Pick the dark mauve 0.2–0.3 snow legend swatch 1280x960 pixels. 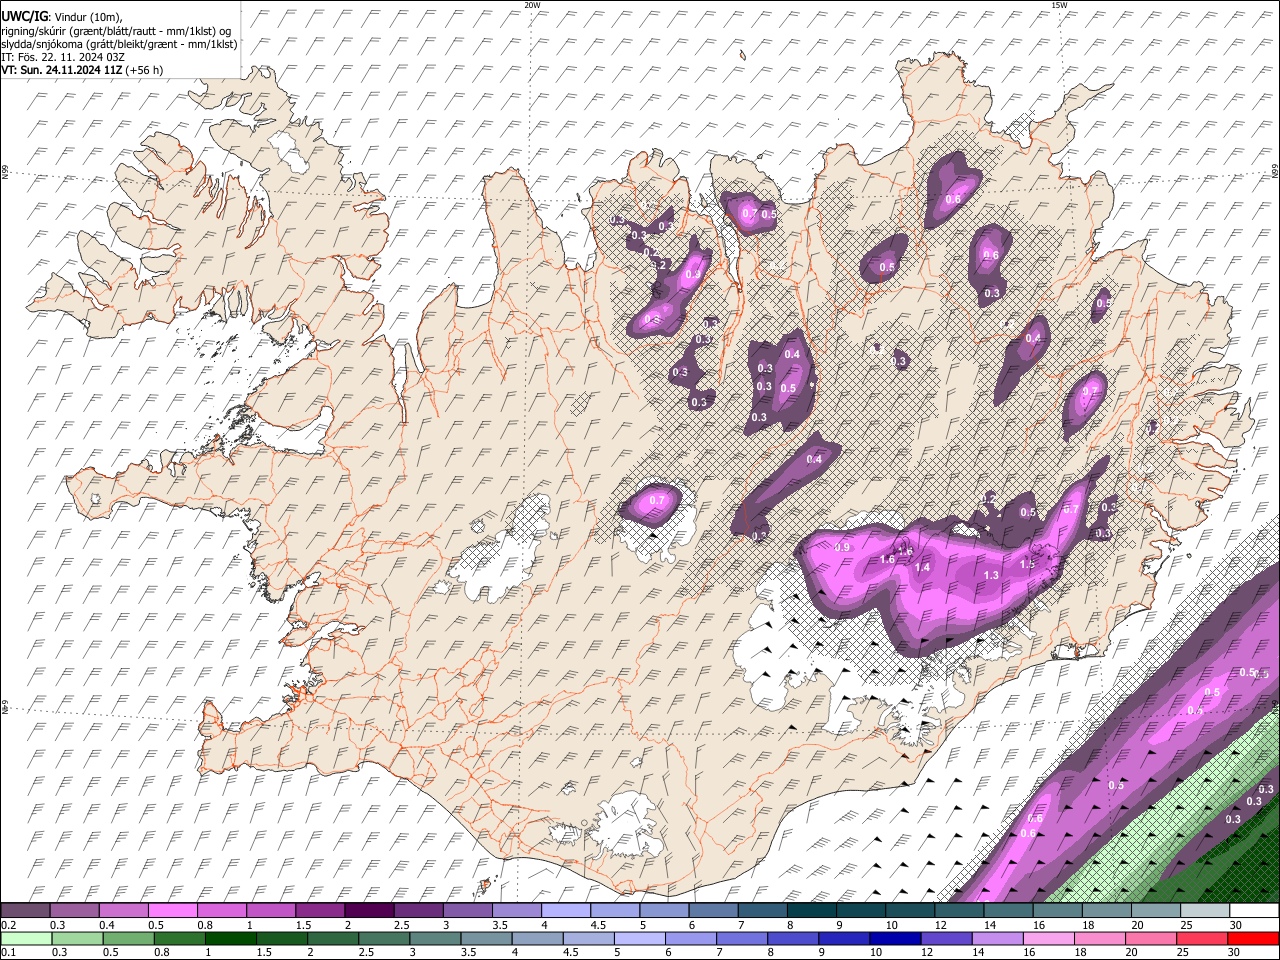click(25, 910)
